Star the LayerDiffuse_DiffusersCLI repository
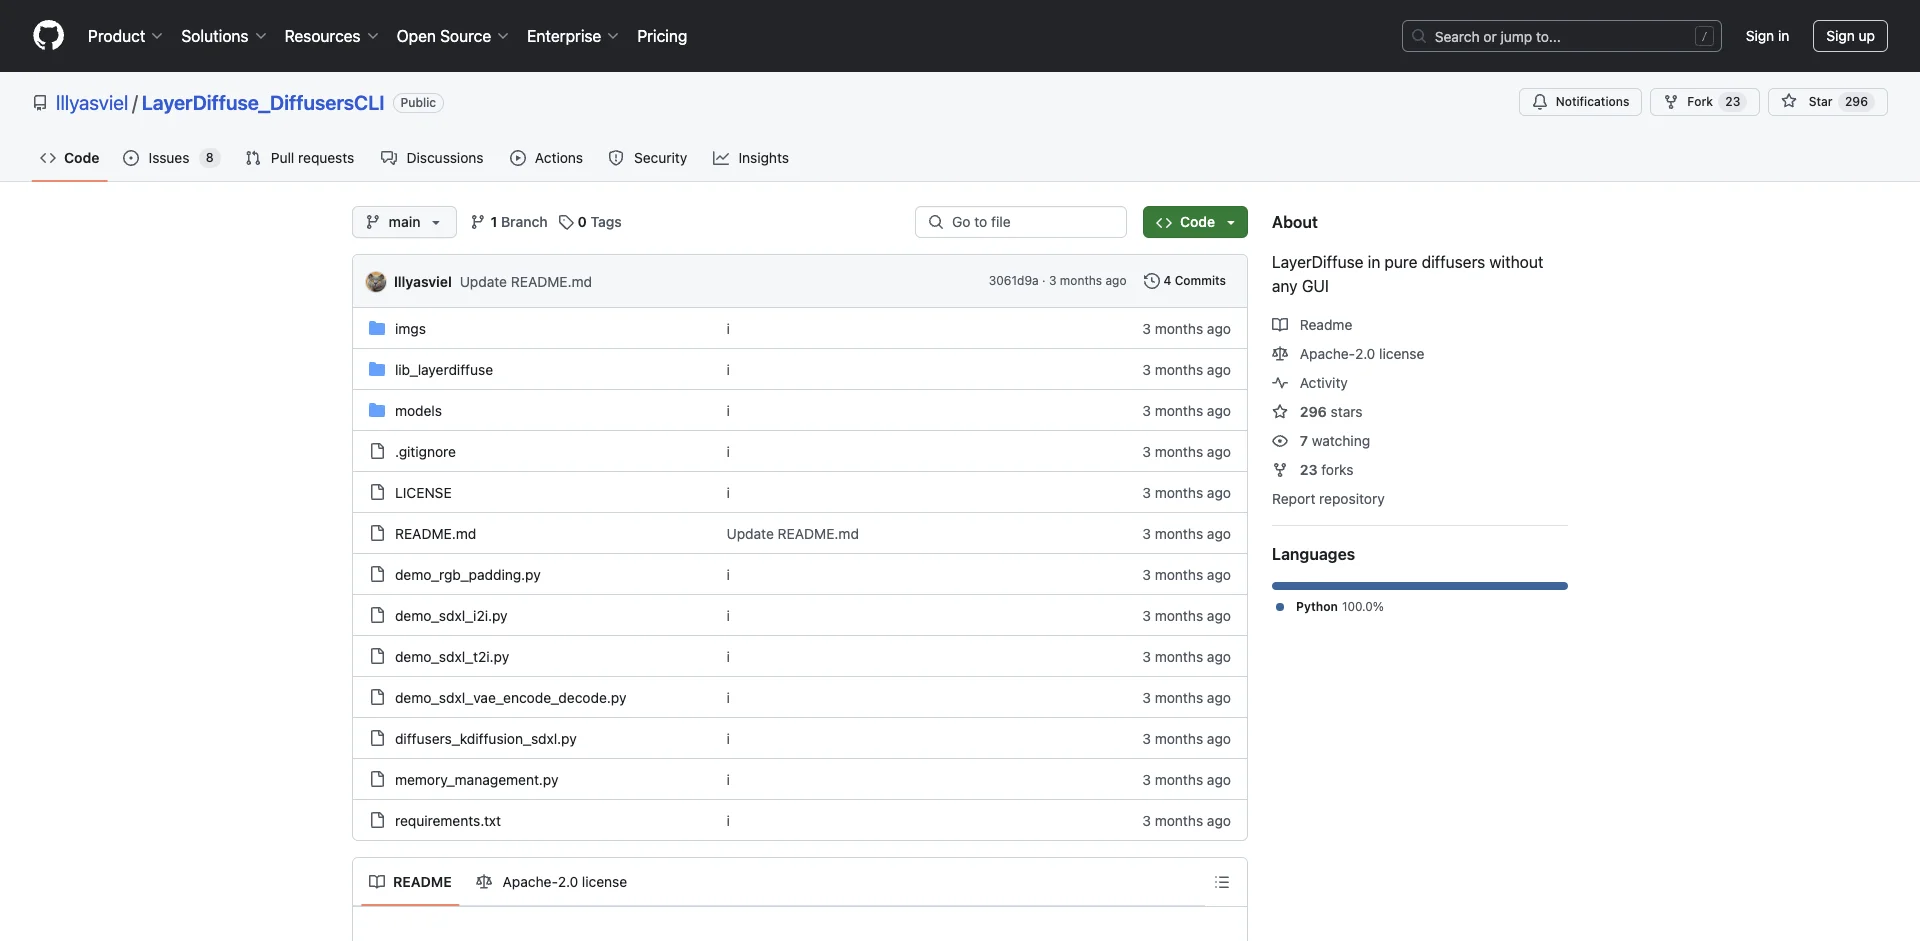Image resolution: width=1920 pixels, height=941 pixels. pyautogui.click(x=1827, y=102)
